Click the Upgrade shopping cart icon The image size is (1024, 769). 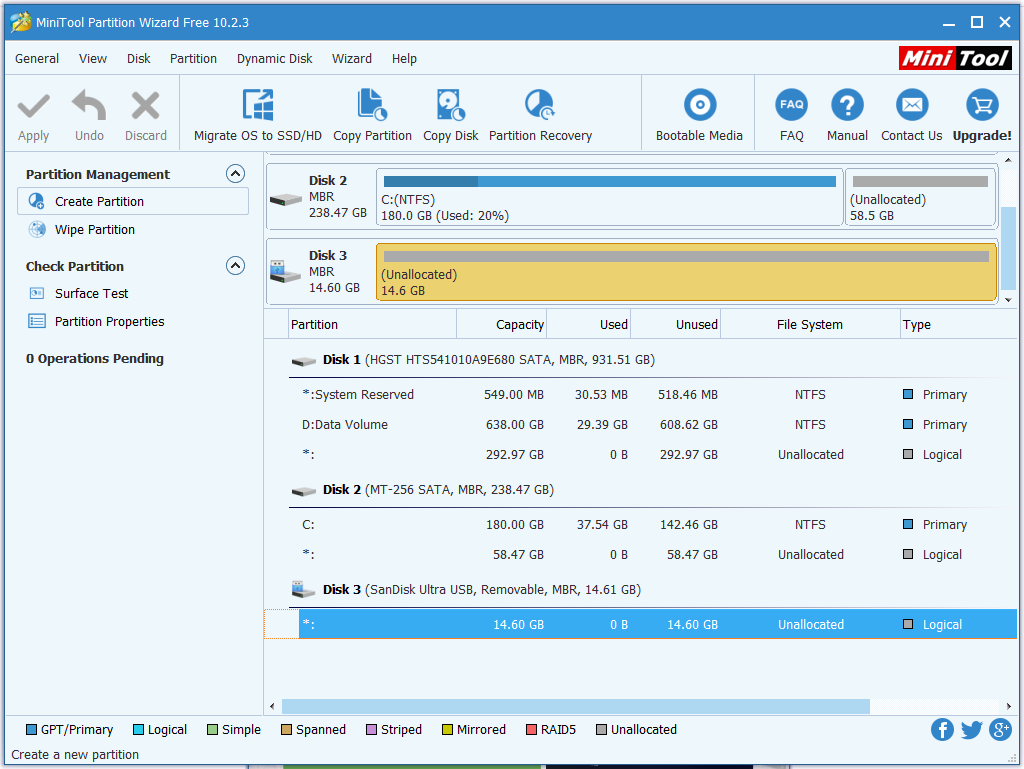(x=981, y=106)
